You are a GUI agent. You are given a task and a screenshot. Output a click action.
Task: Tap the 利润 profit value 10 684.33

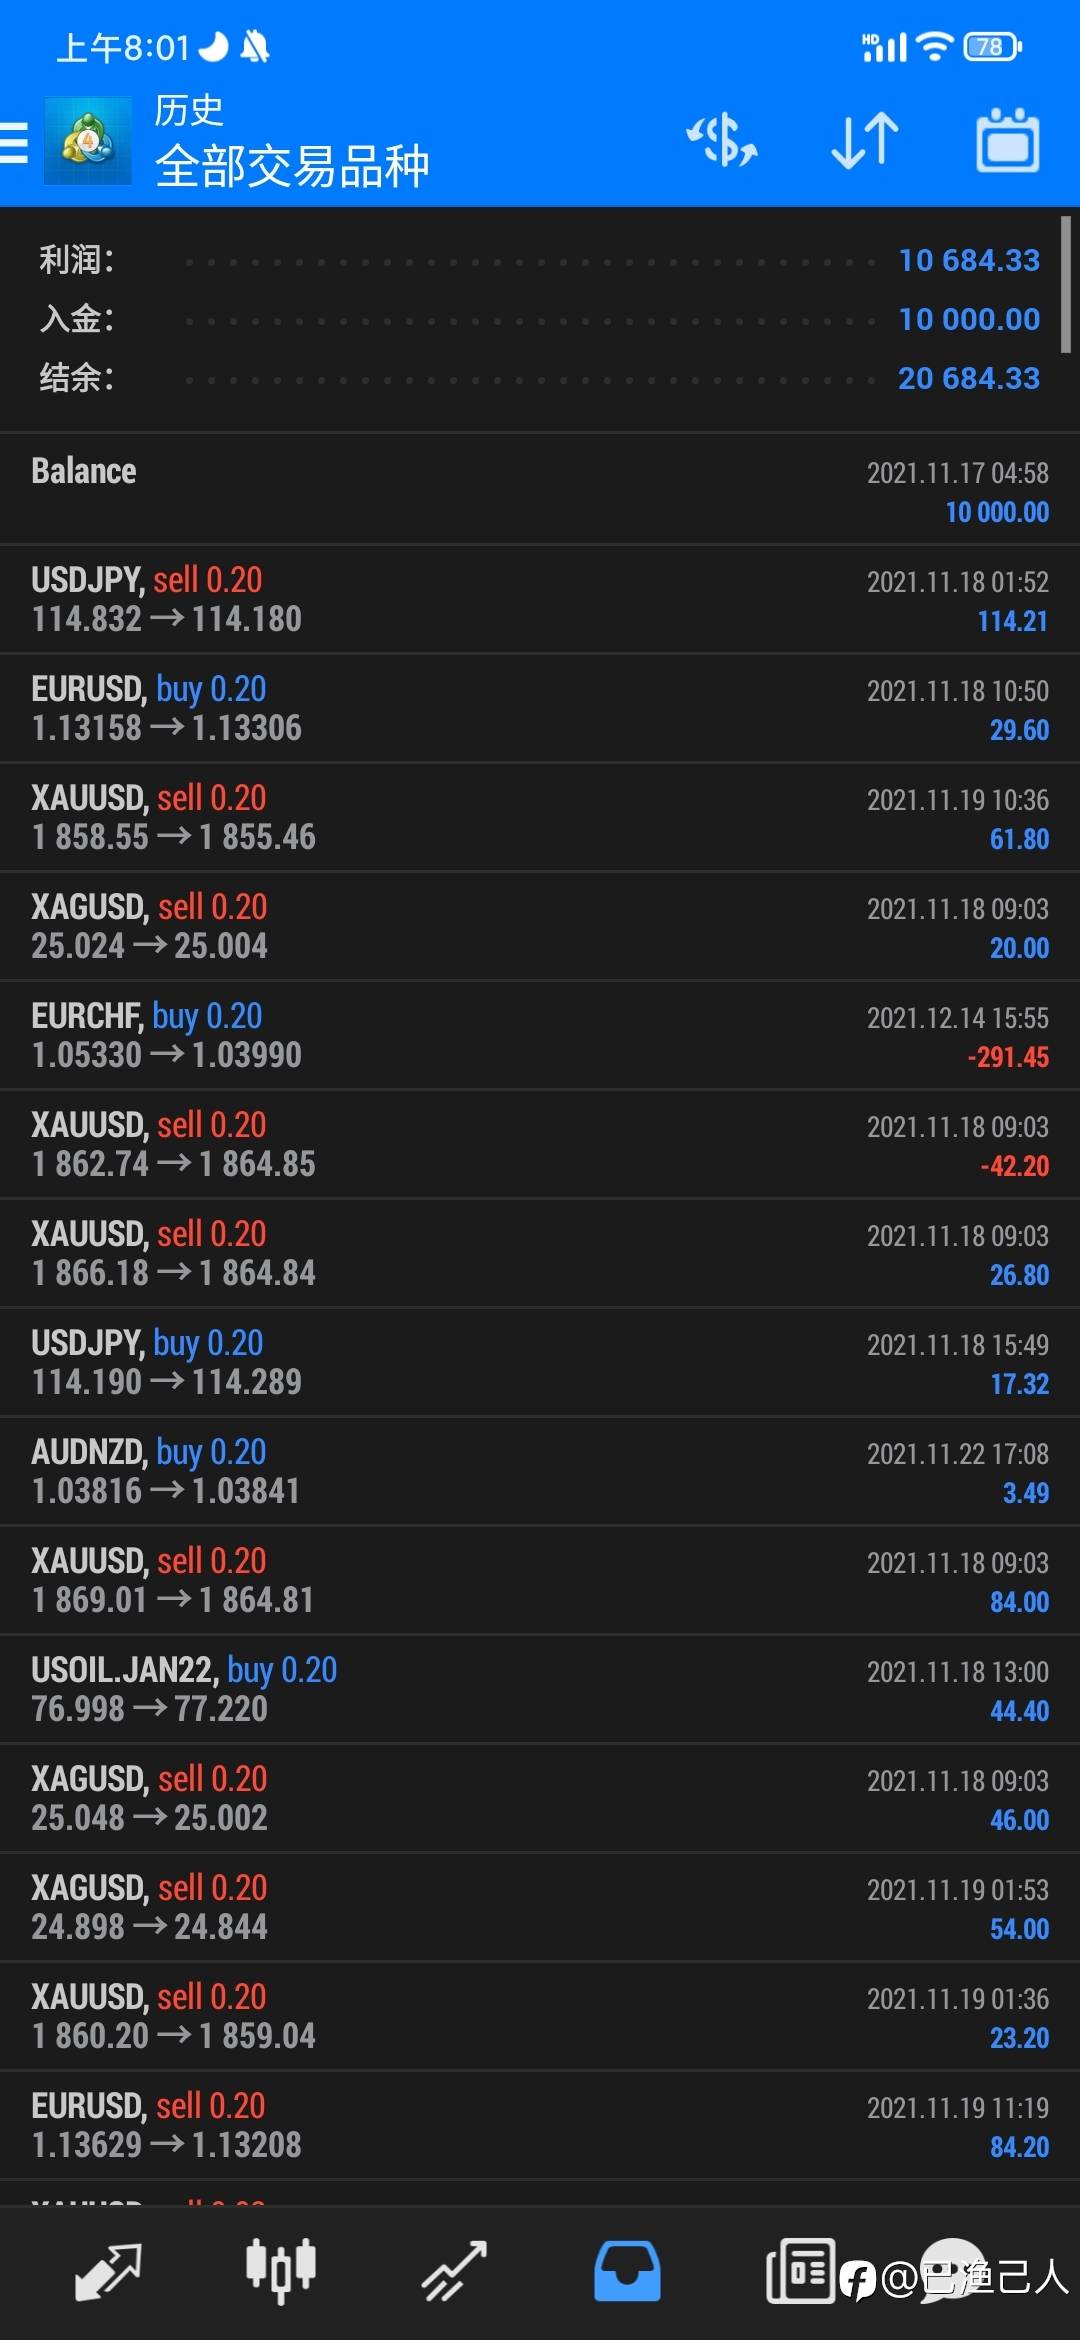click(969, 260)
